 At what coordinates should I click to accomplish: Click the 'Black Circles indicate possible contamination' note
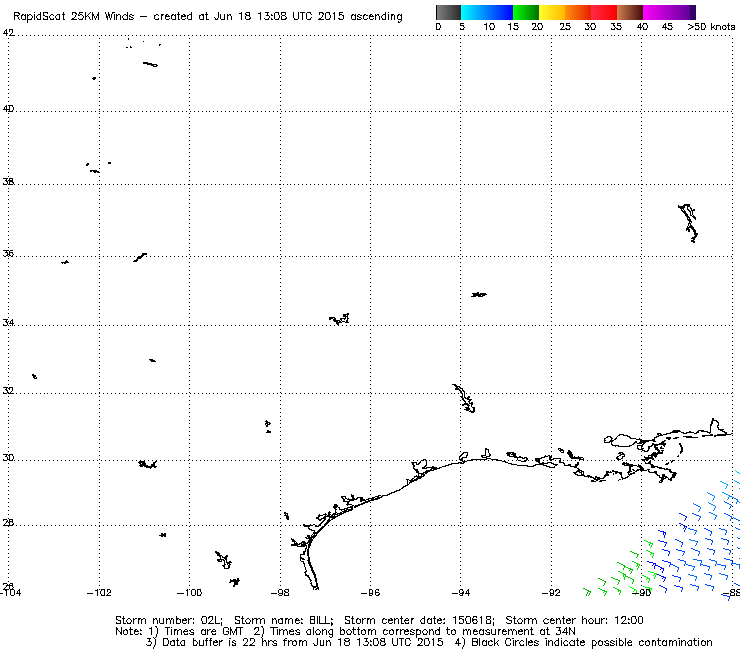coord(592,642)
